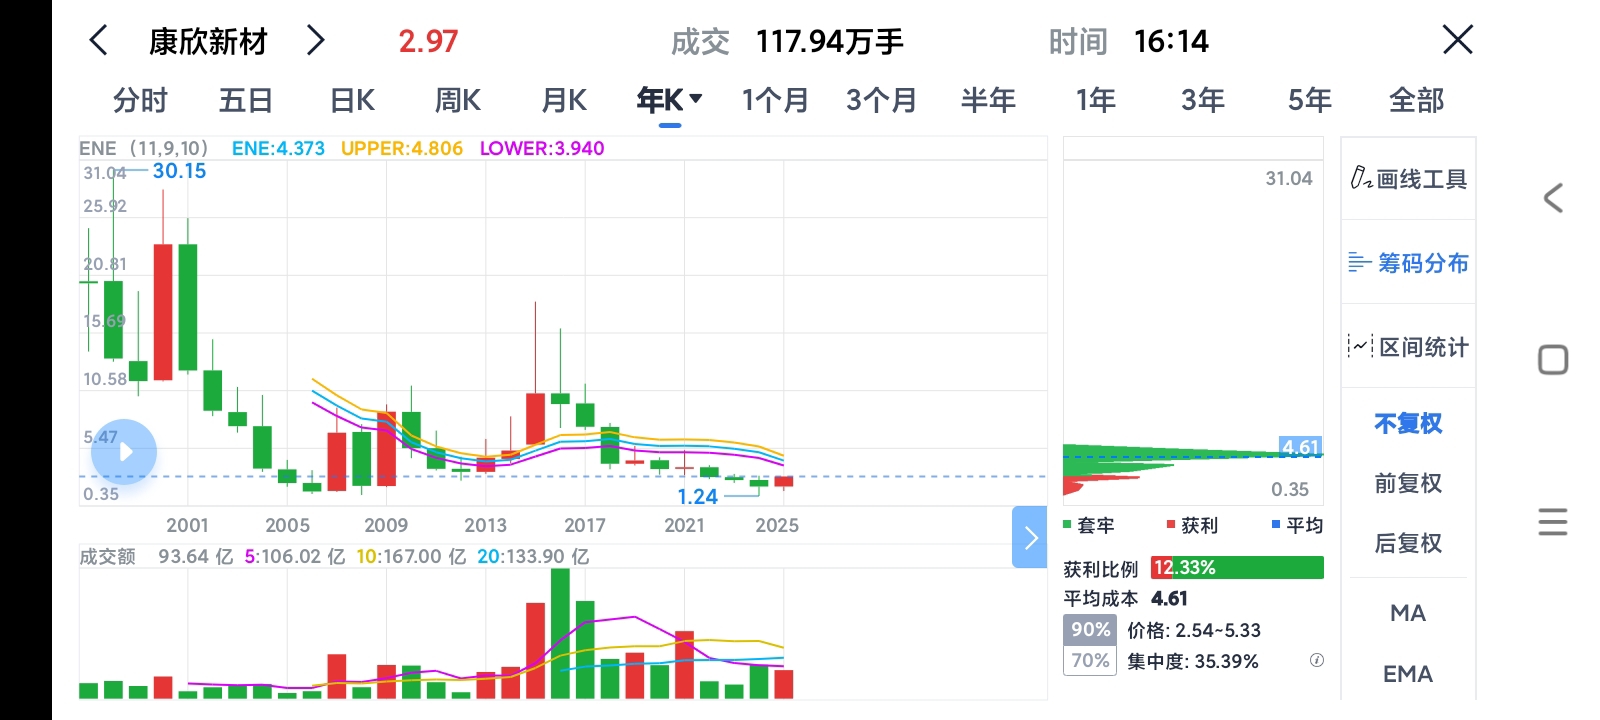This screenshot has height=720, width=1600.
Task: Tap the 2025 year axis label
Action: click(x=777, y=525)
